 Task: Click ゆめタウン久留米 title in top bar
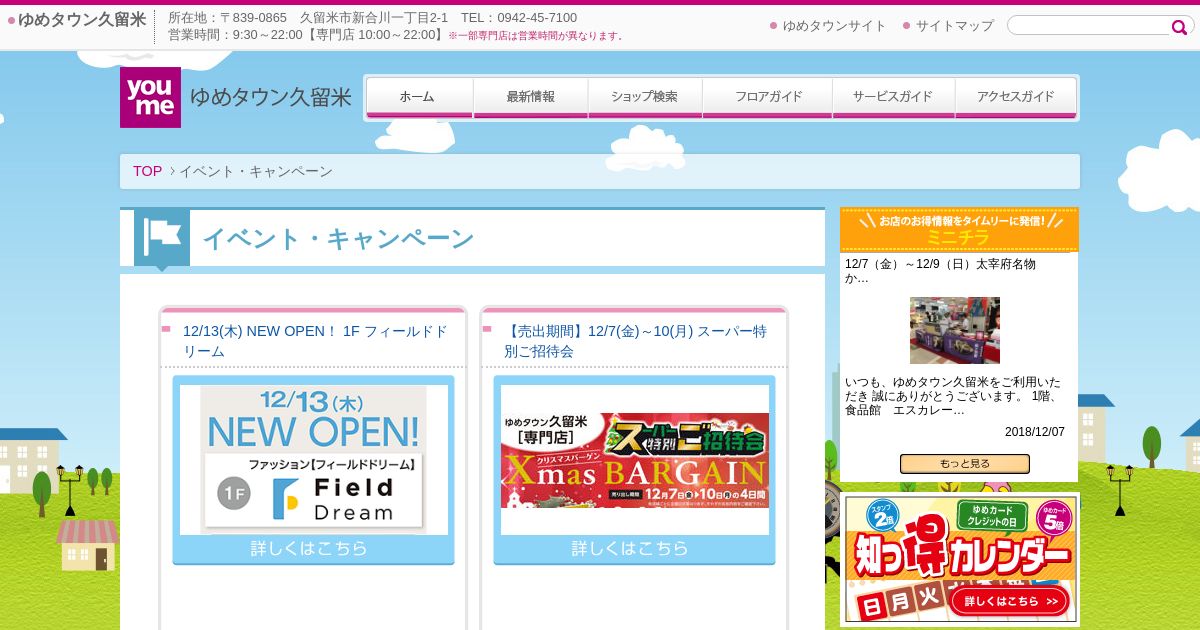click(x=82, y=20)
